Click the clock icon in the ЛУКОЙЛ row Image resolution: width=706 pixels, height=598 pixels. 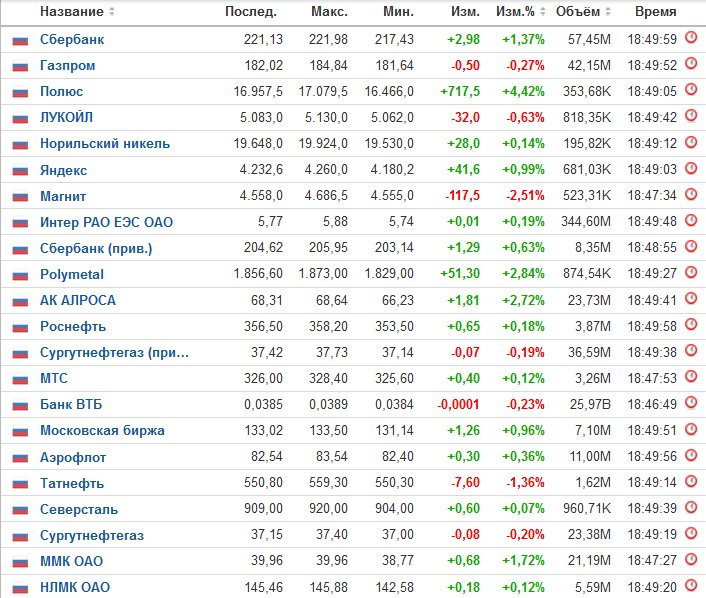click(691, 116)
